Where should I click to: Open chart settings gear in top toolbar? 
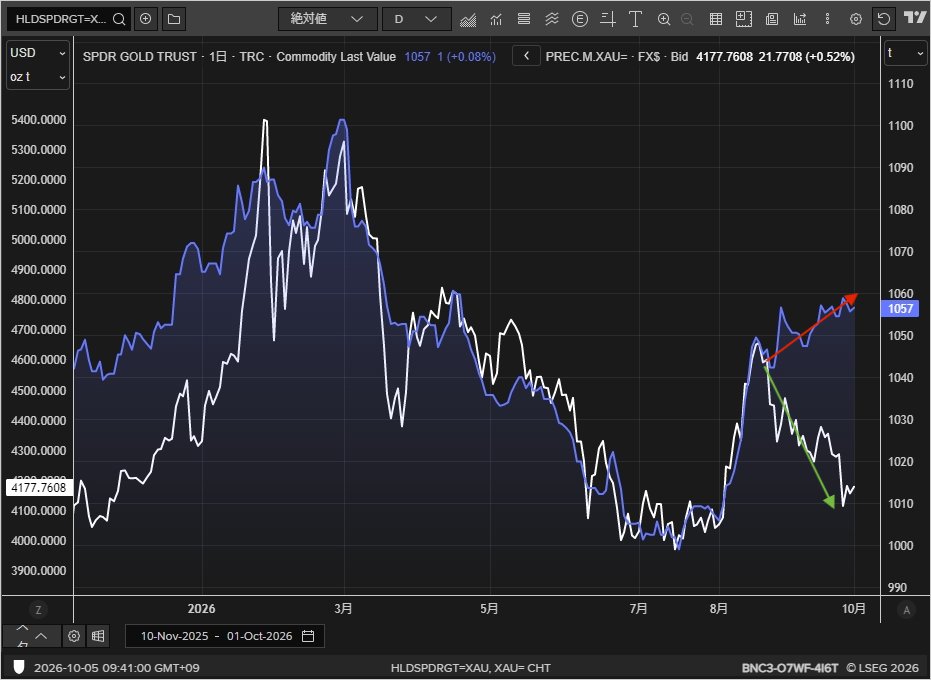coord(856,19)
